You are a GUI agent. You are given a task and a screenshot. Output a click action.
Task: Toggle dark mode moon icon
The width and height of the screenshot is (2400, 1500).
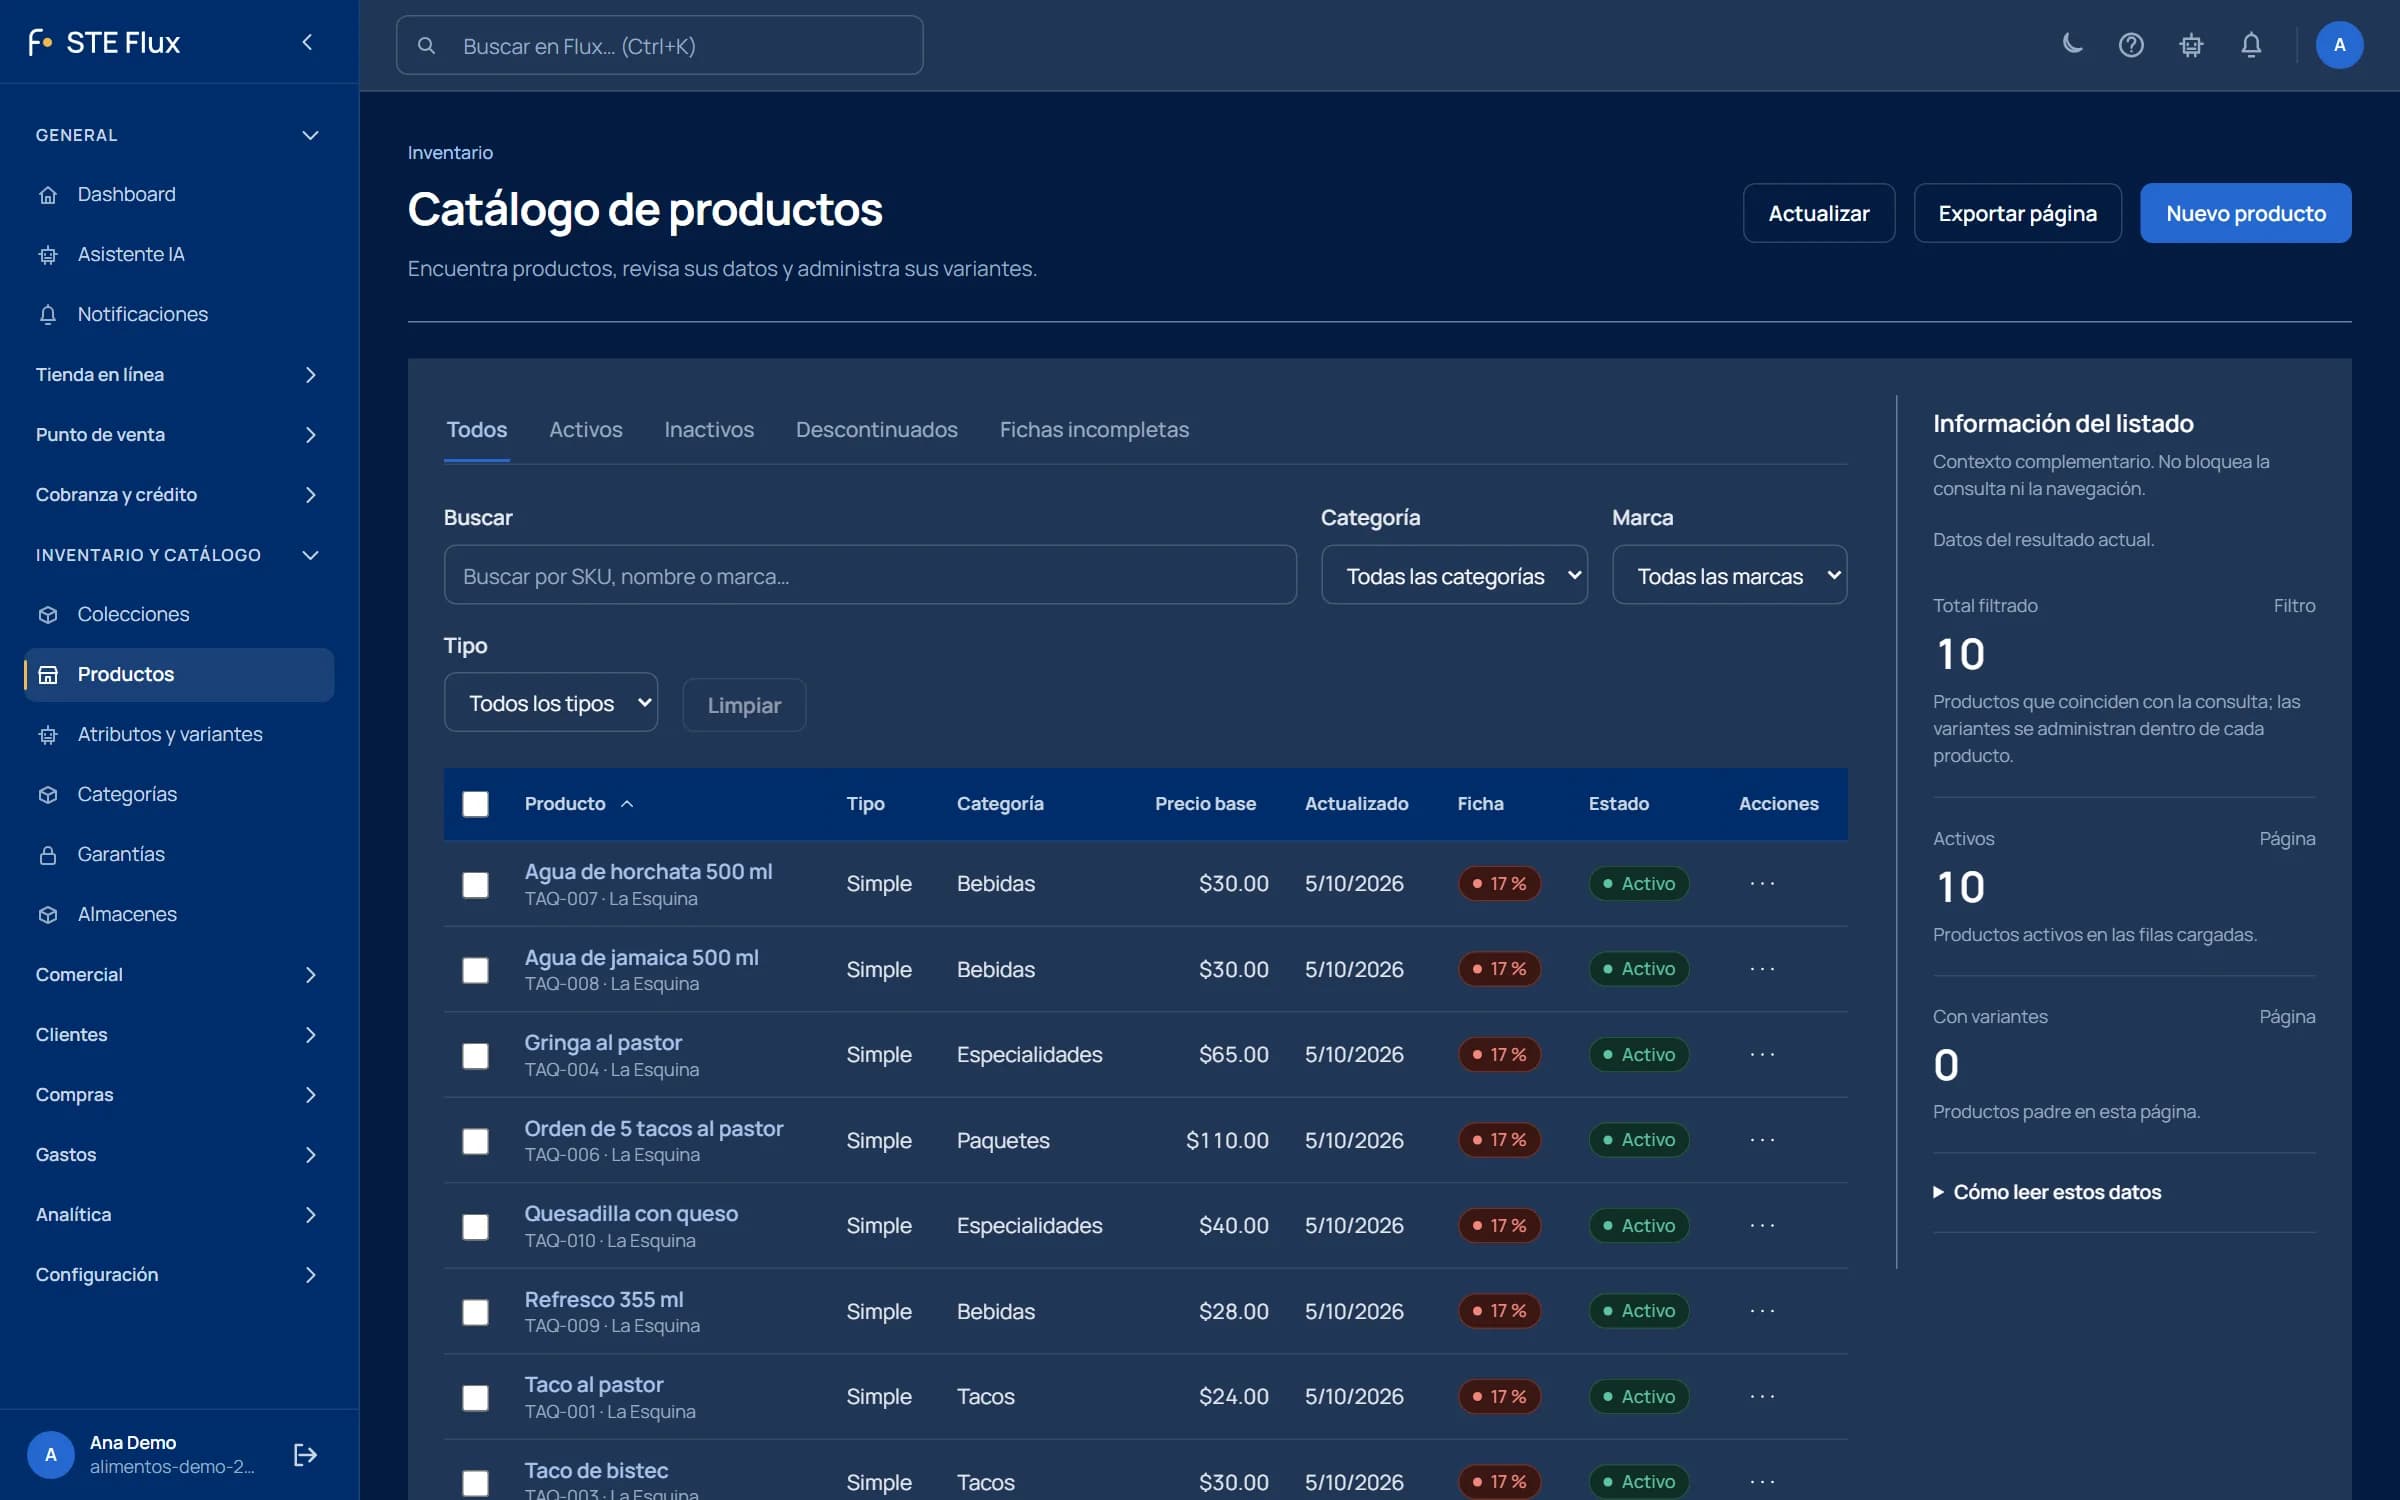[2072, 44]
